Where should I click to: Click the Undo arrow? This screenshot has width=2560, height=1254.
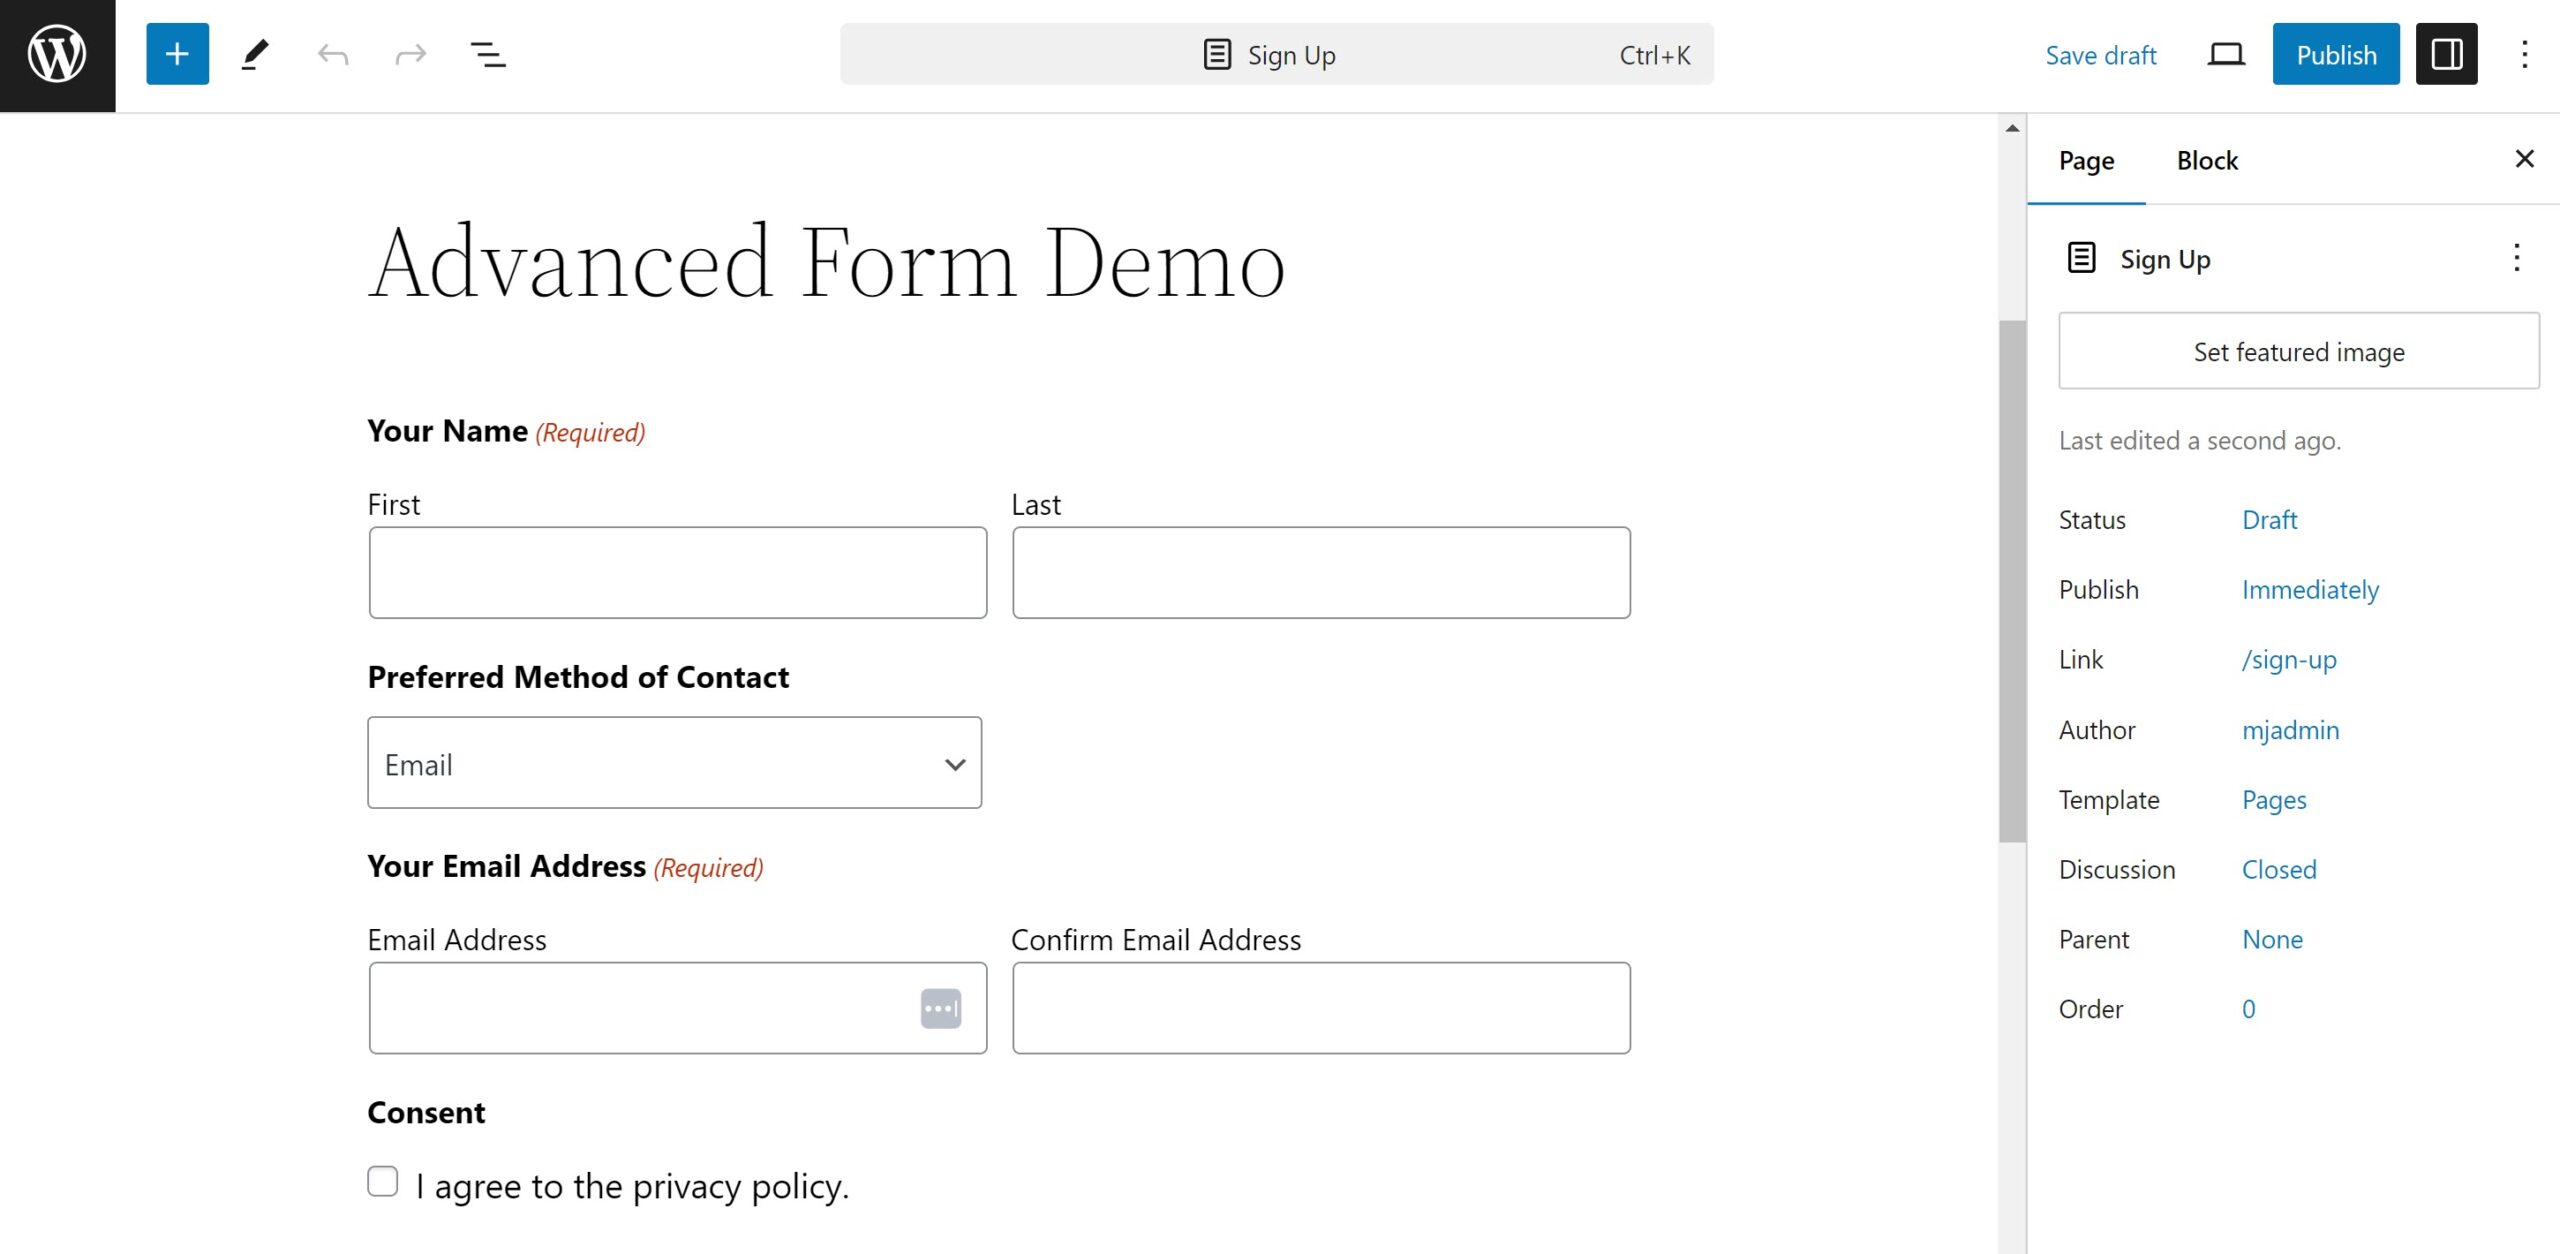pyautogui.click(x=333, y=54)
